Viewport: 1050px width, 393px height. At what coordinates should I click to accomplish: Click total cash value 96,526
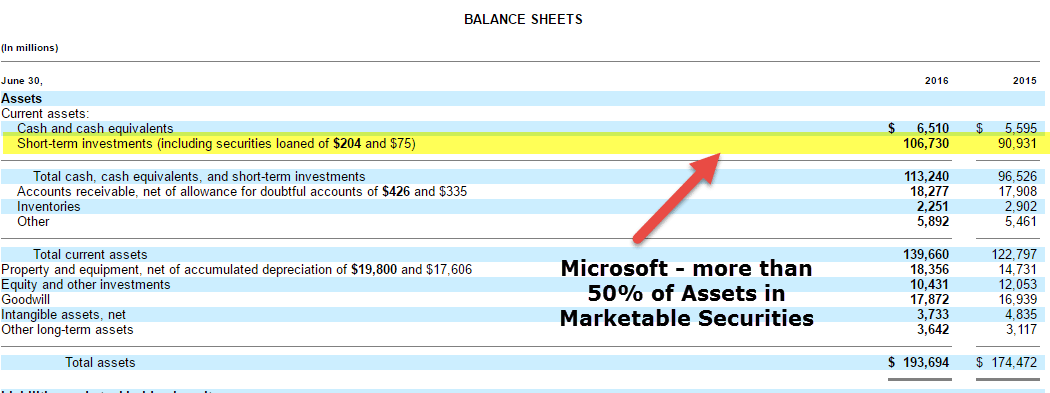coord(1017,177)
